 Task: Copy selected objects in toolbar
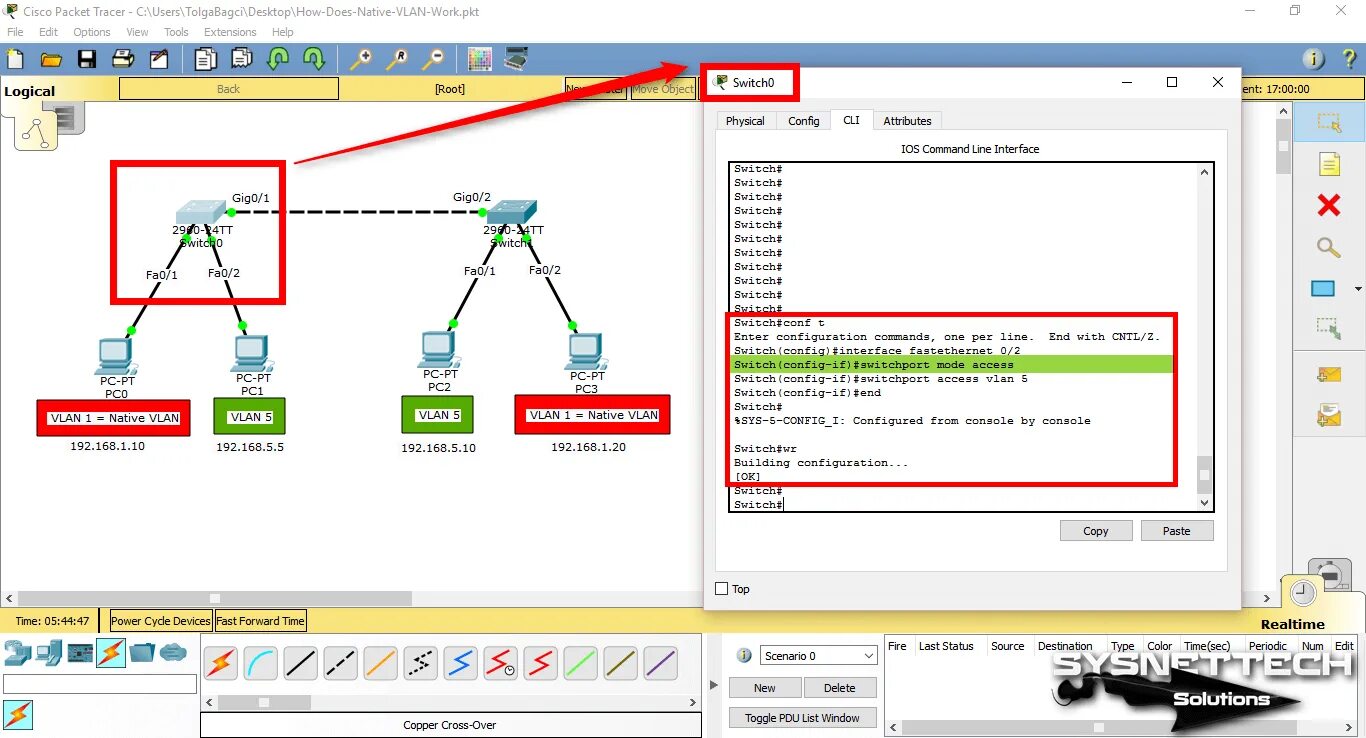(x=205, y=59)
